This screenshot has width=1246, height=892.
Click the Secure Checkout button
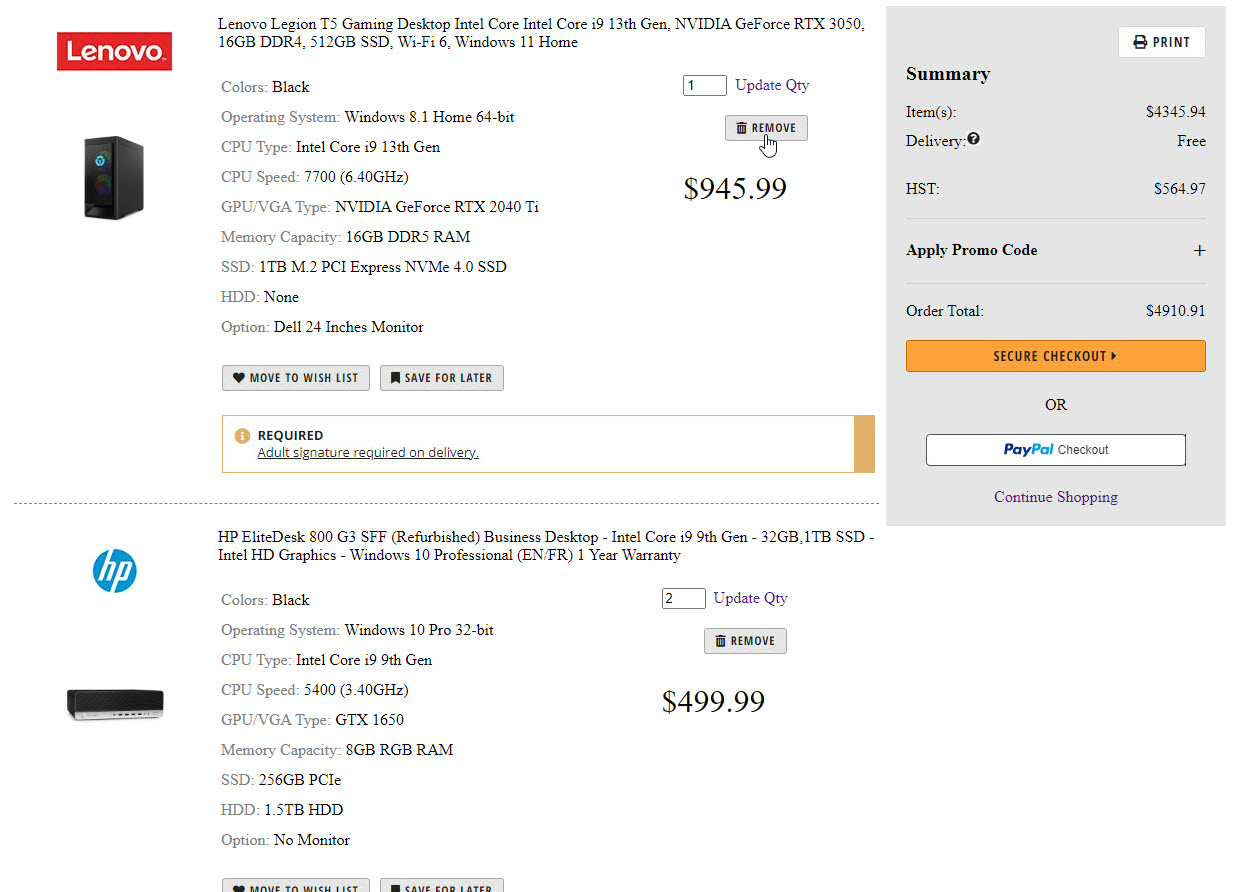1055,356
